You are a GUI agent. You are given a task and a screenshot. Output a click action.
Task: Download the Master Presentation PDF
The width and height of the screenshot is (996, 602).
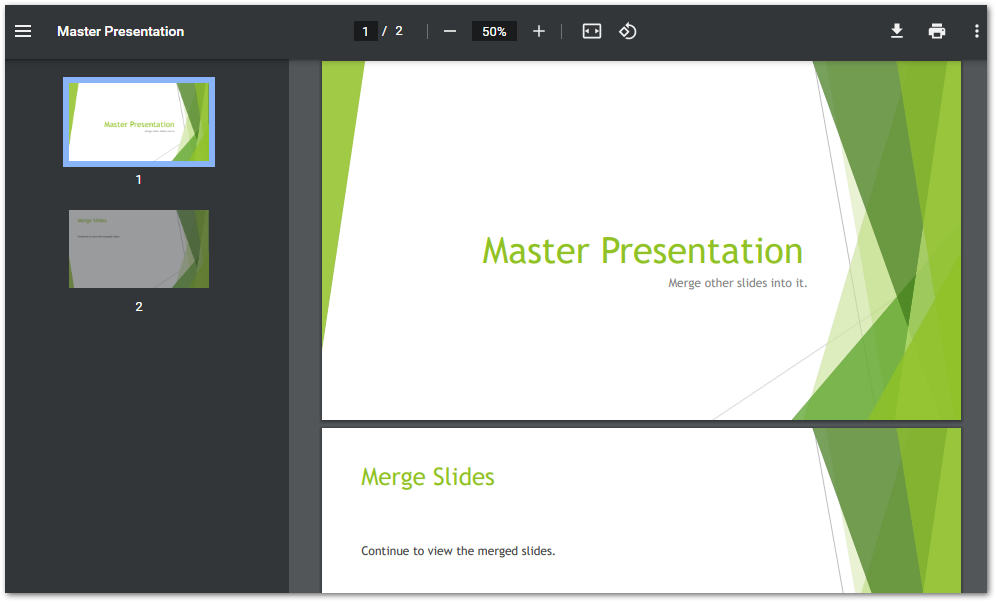897,31
